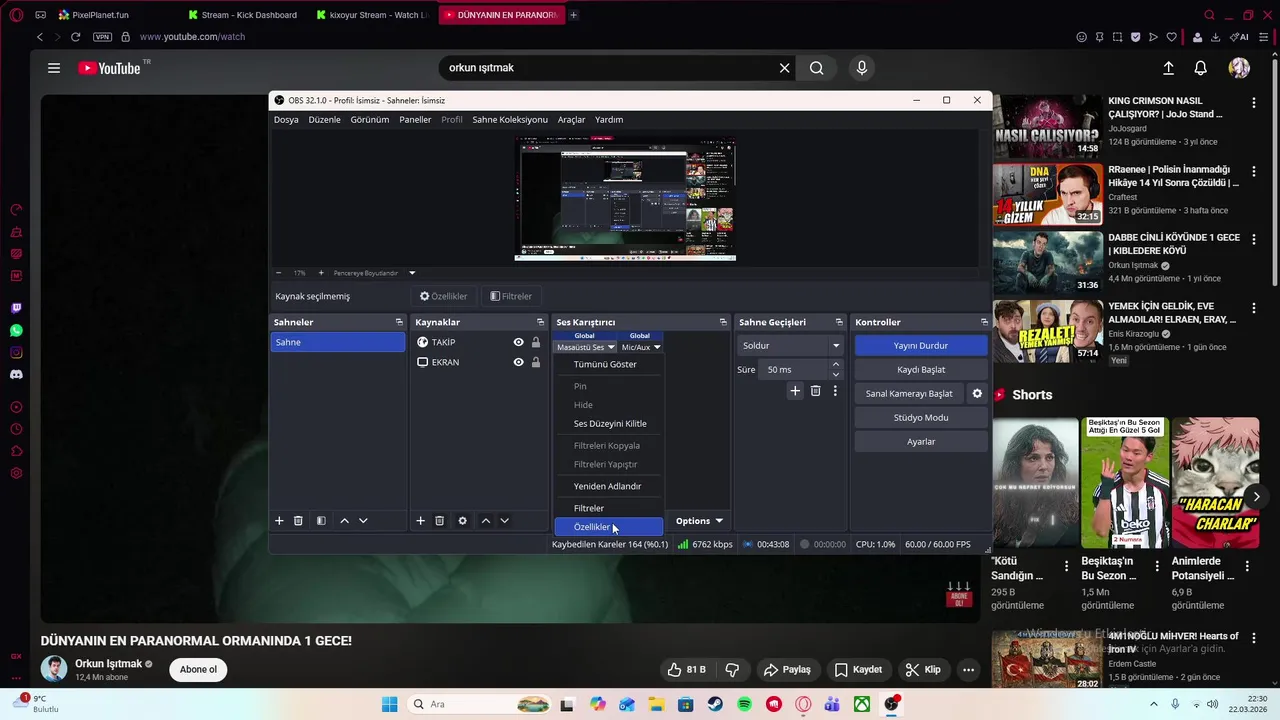
Task: Open the transition three-dot options menu
Action: click(x=835, y=391)
